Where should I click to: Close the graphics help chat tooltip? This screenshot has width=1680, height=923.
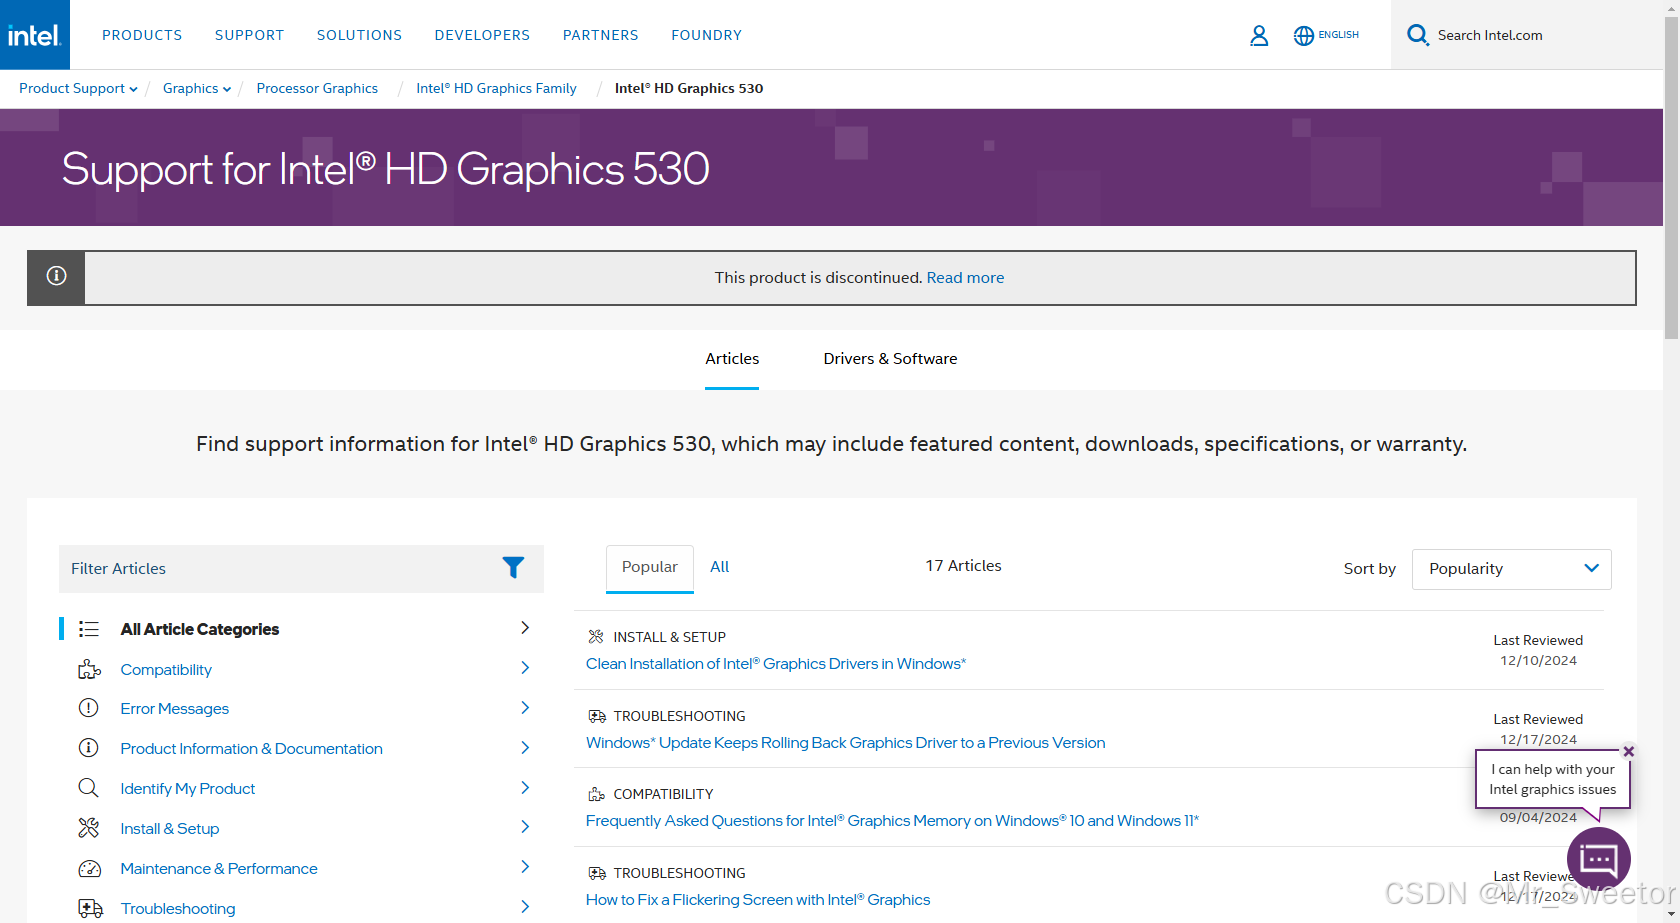(x=1629, y=751)
